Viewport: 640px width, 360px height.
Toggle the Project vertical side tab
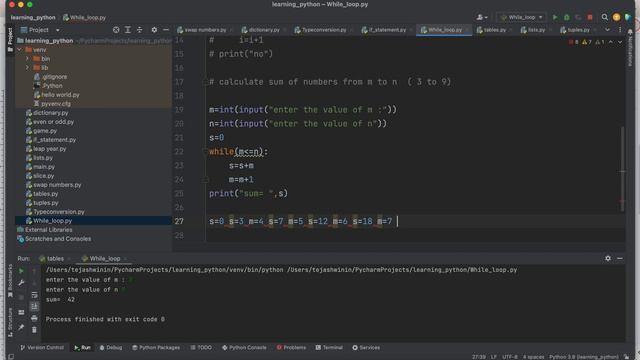10,40
